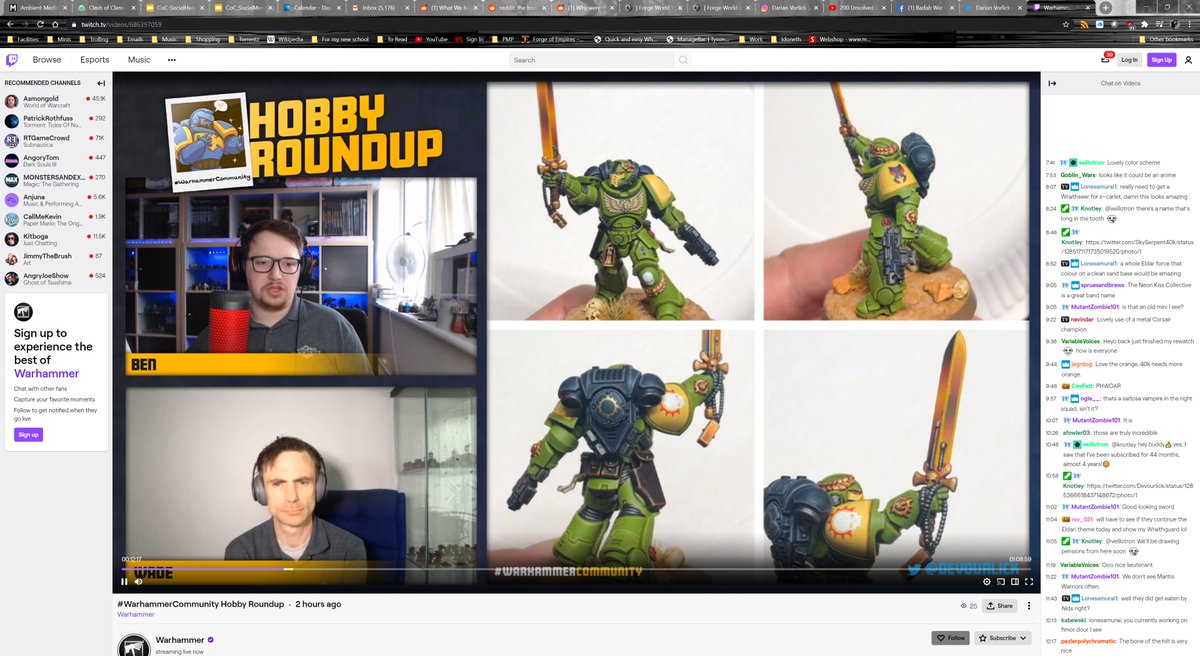Switch to the Clash of Clans browser tab

(105, 7)
